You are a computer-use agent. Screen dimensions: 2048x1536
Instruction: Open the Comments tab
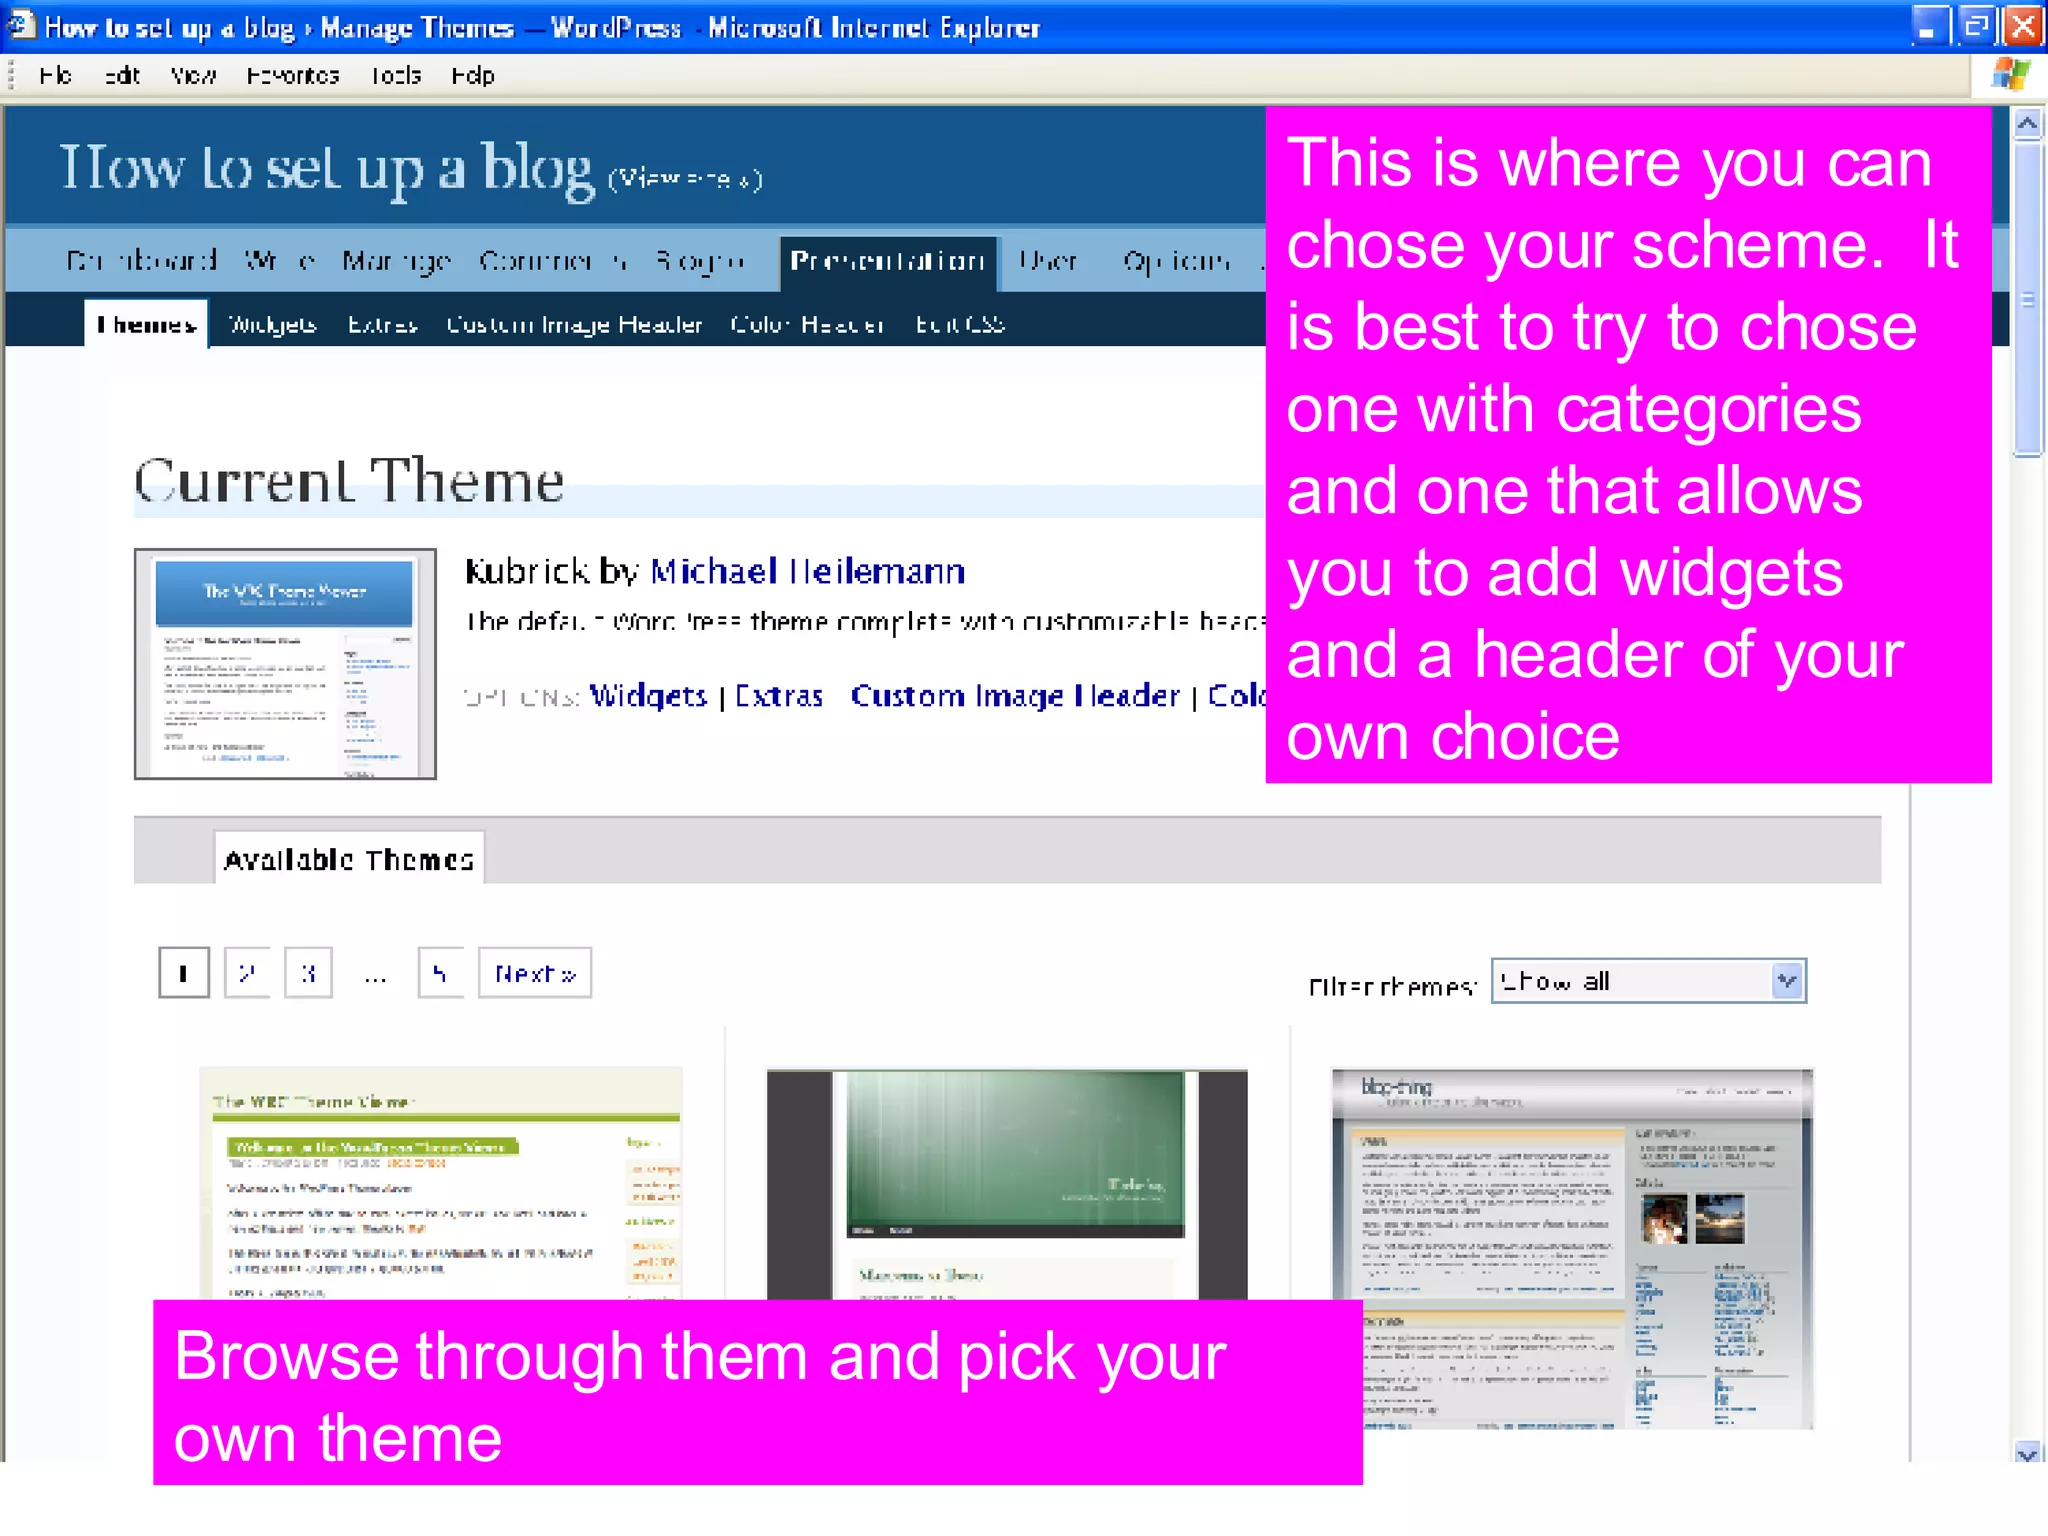pos(553,260)
